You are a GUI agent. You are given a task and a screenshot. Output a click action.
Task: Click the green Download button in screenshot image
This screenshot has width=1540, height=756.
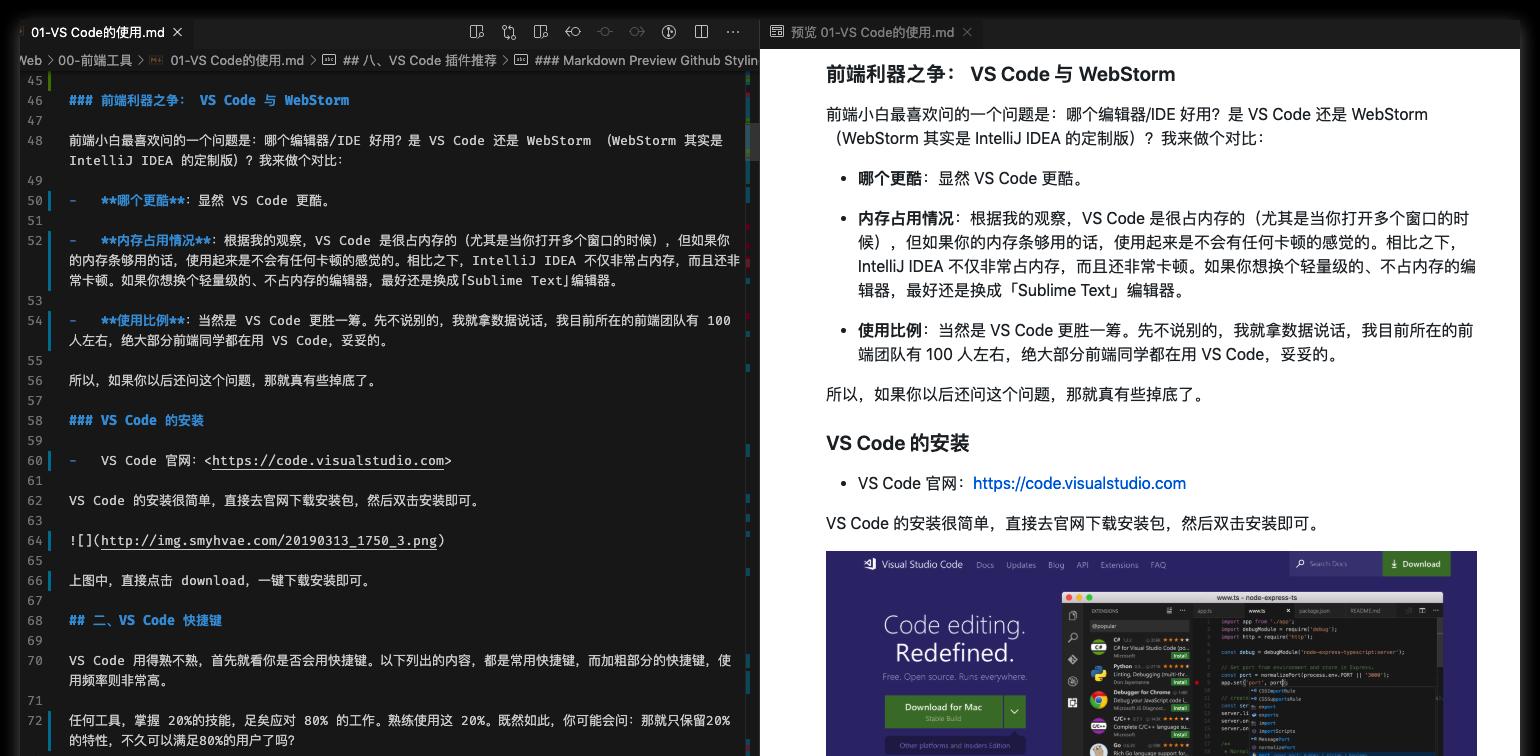pos(1416,564)
